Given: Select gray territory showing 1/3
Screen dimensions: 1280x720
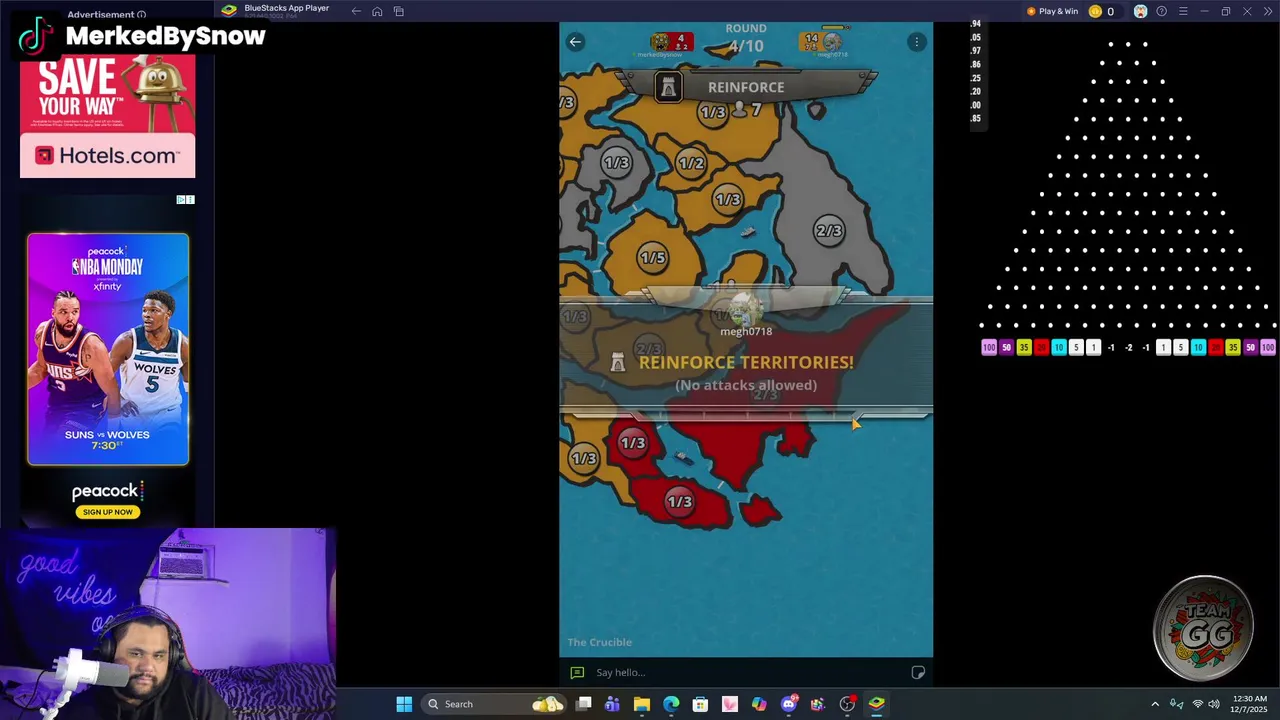Looking at the screenshot, I should pos(616,162).
